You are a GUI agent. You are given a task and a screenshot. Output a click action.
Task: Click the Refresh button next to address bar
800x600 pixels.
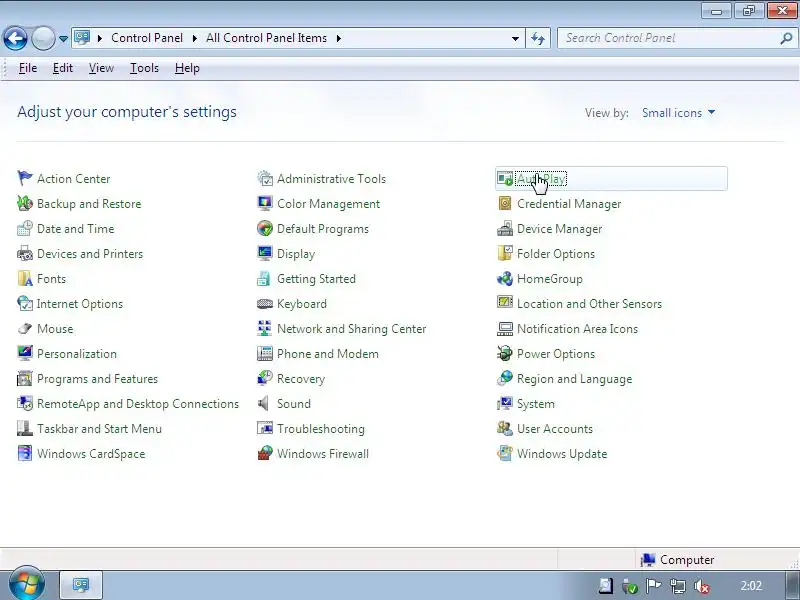pos(538,38)
